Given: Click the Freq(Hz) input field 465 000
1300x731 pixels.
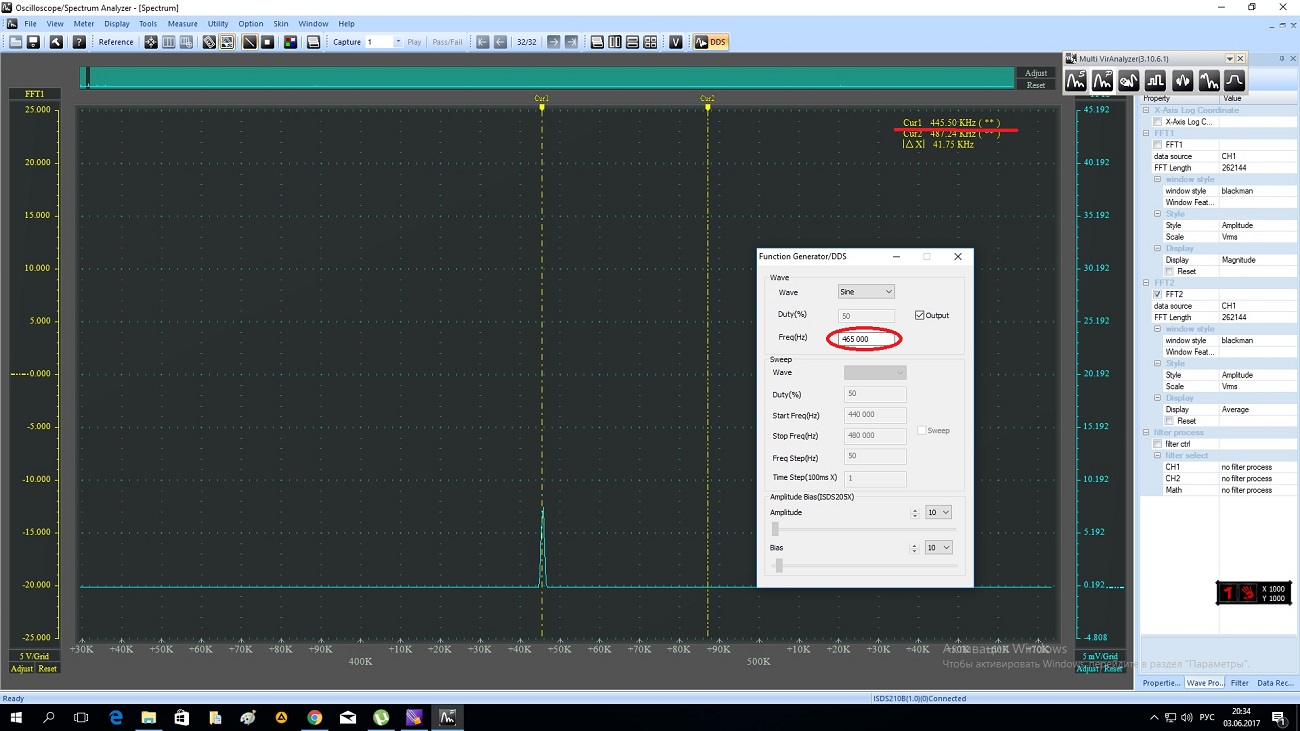Looking at the screenshot, I should click(x=866, y=339).
